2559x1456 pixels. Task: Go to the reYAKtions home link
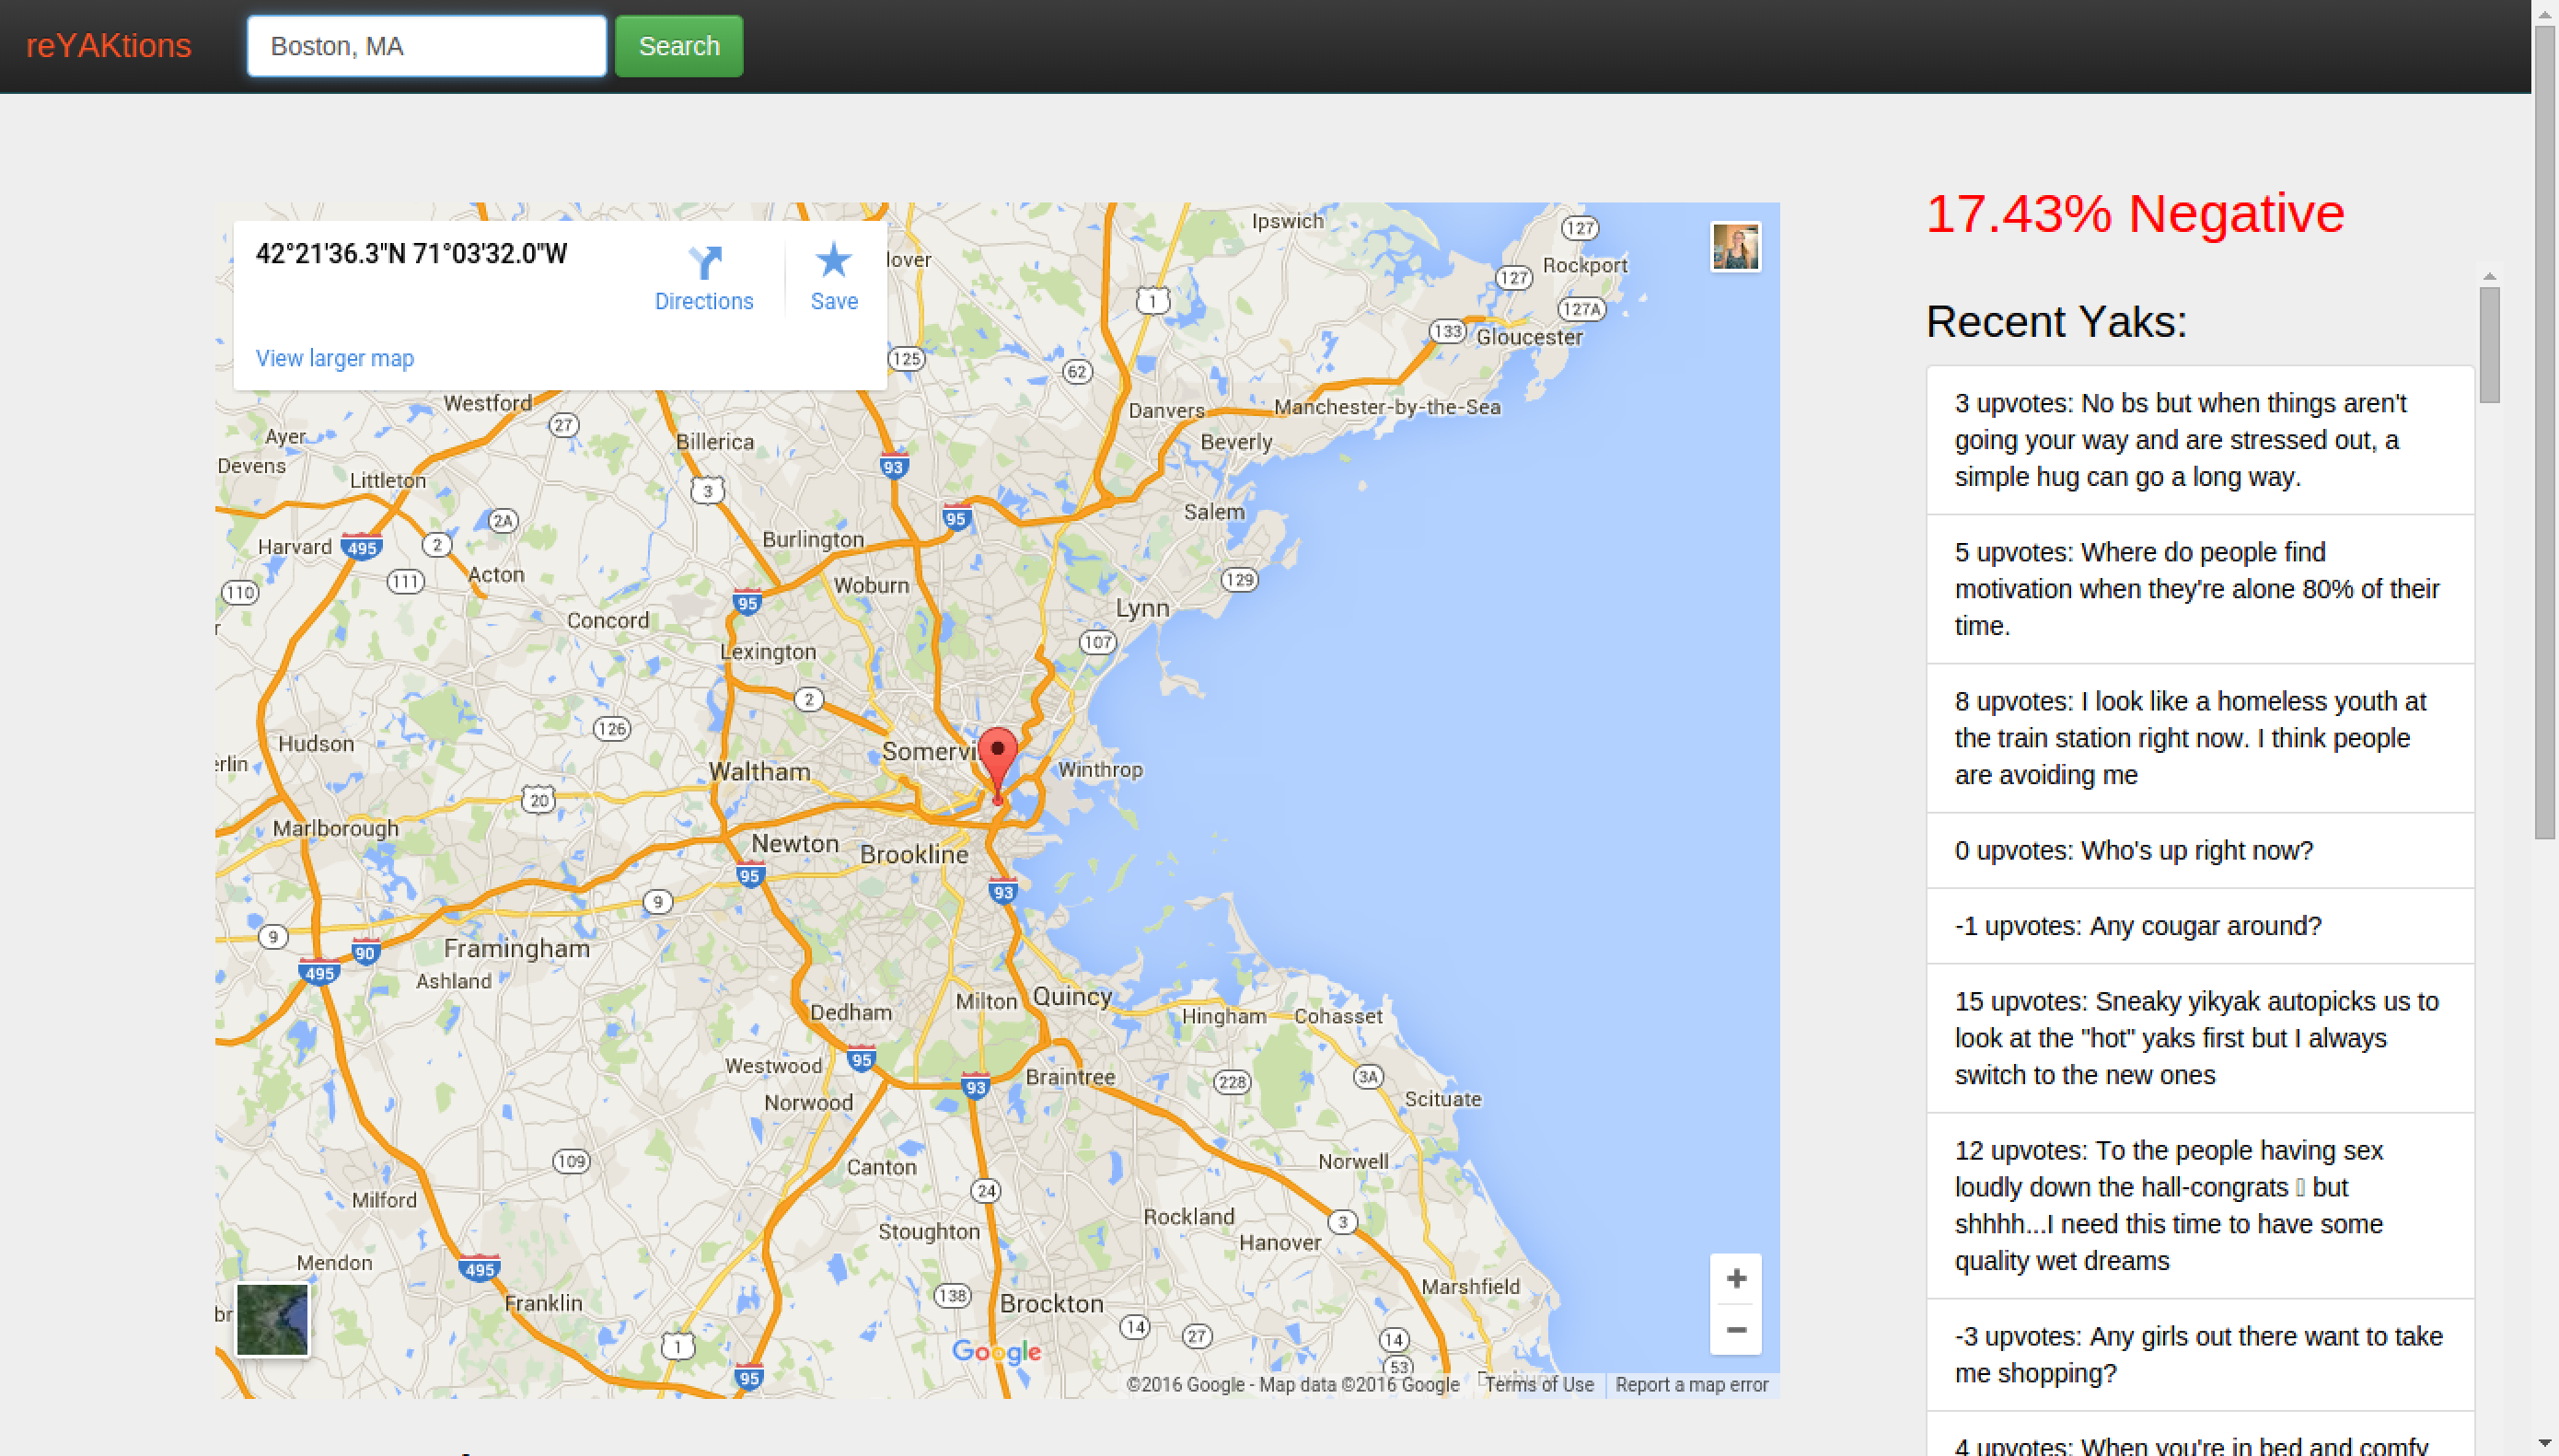108,46
